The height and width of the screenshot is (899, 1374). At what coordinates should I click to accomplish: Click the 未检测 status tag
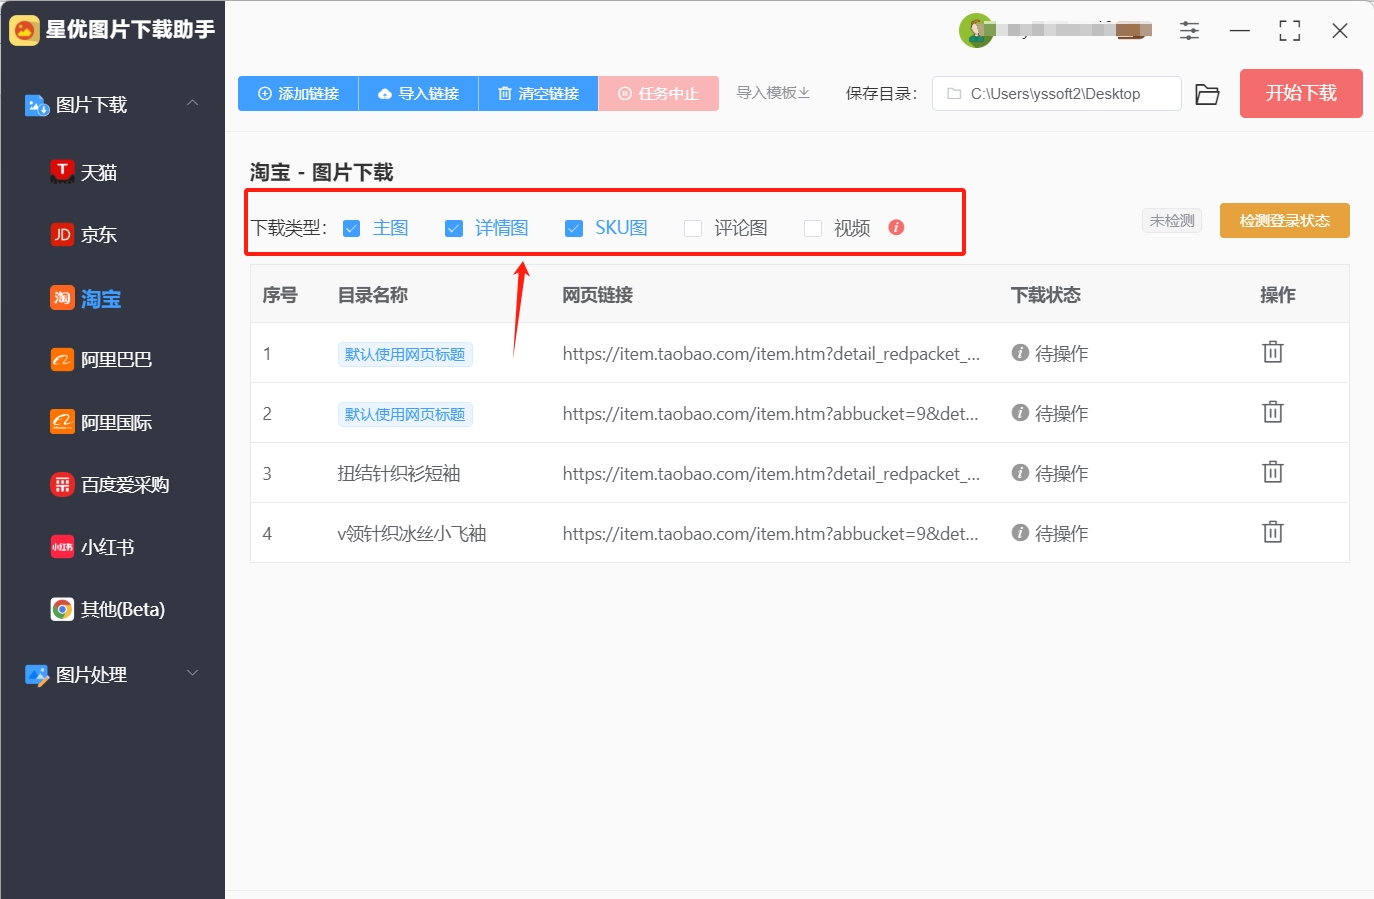(x=1172, y=221)
